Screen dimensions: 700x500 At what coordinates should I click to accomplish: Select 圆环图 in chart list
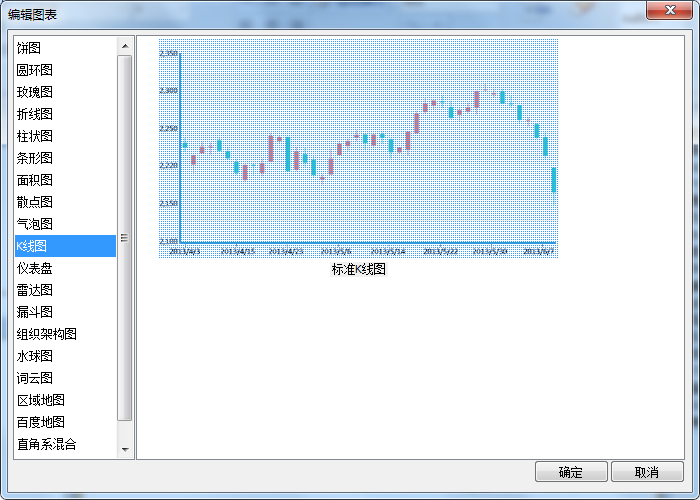click(x=35, y=70)
